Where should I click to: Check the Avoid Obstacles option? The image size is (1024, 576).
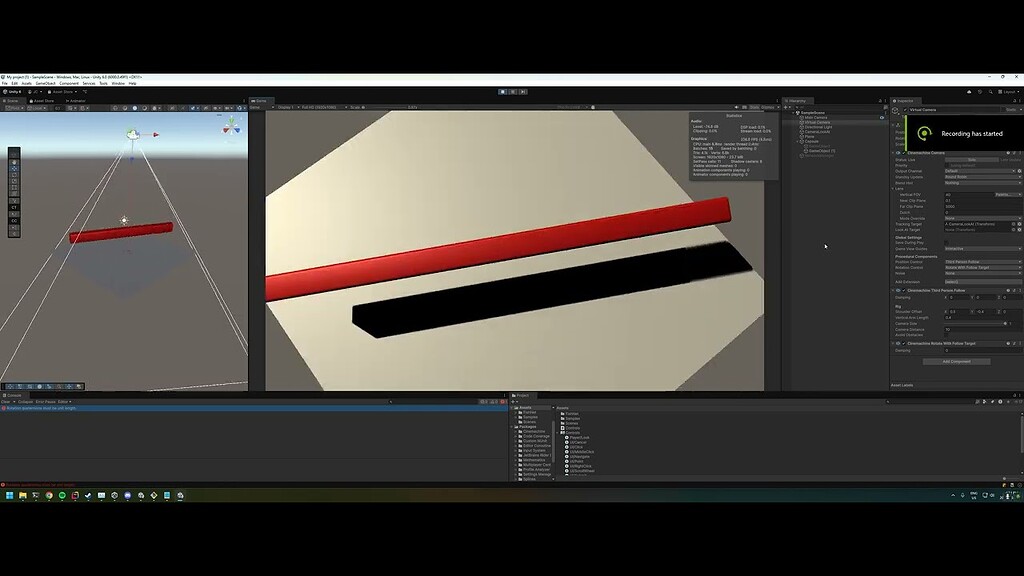945,334
